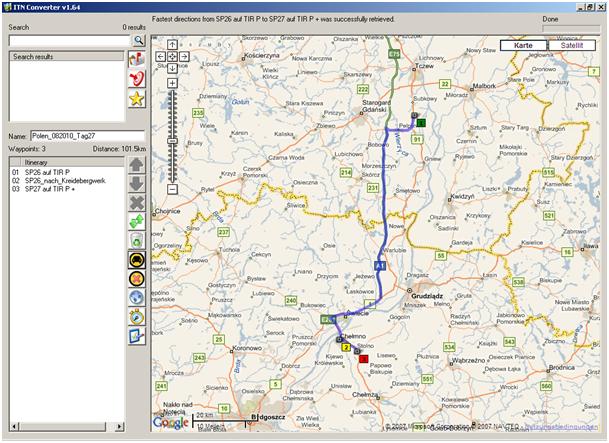Click the Wąbrzeźno town label on map
Viewport: 609px width, 443px height.
[470, 360]
